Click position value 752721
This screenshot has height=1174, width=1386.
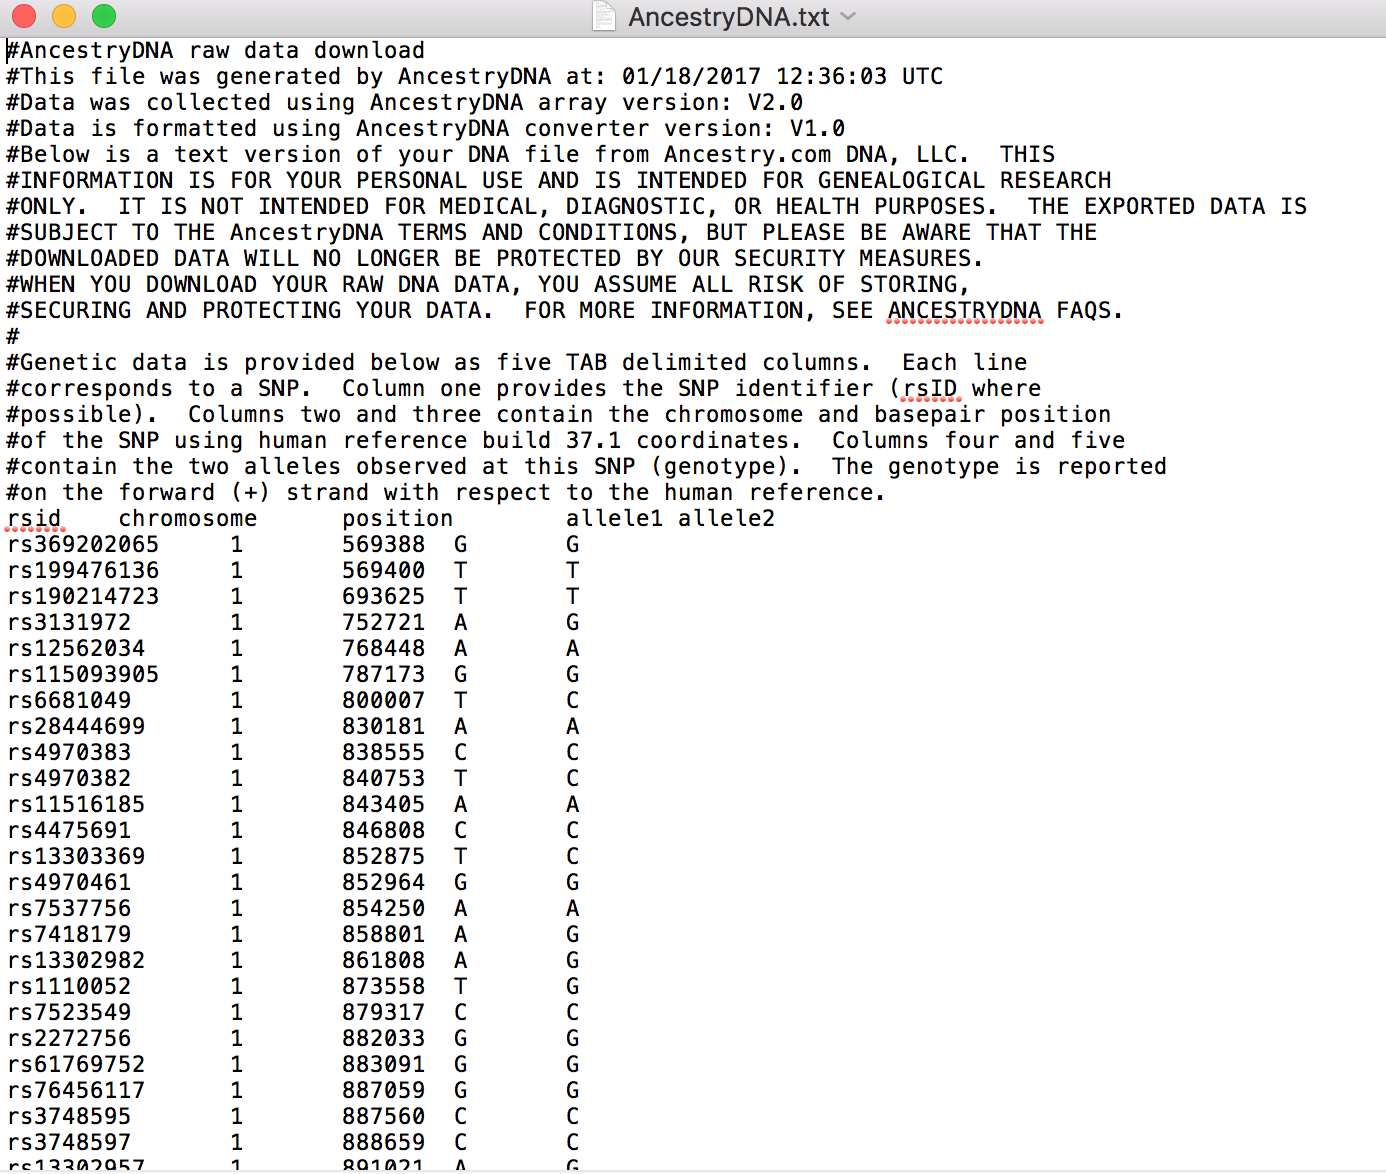[384, 622]
